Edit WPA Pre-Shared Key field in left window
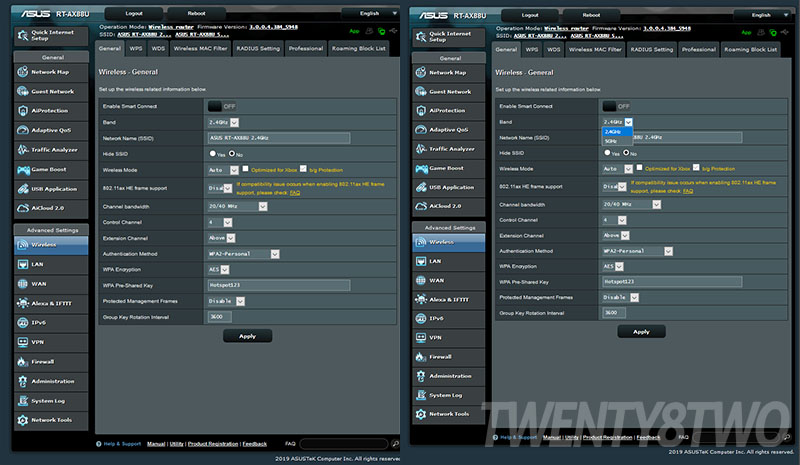The image size is (800, 465). (x=279, y=285)
